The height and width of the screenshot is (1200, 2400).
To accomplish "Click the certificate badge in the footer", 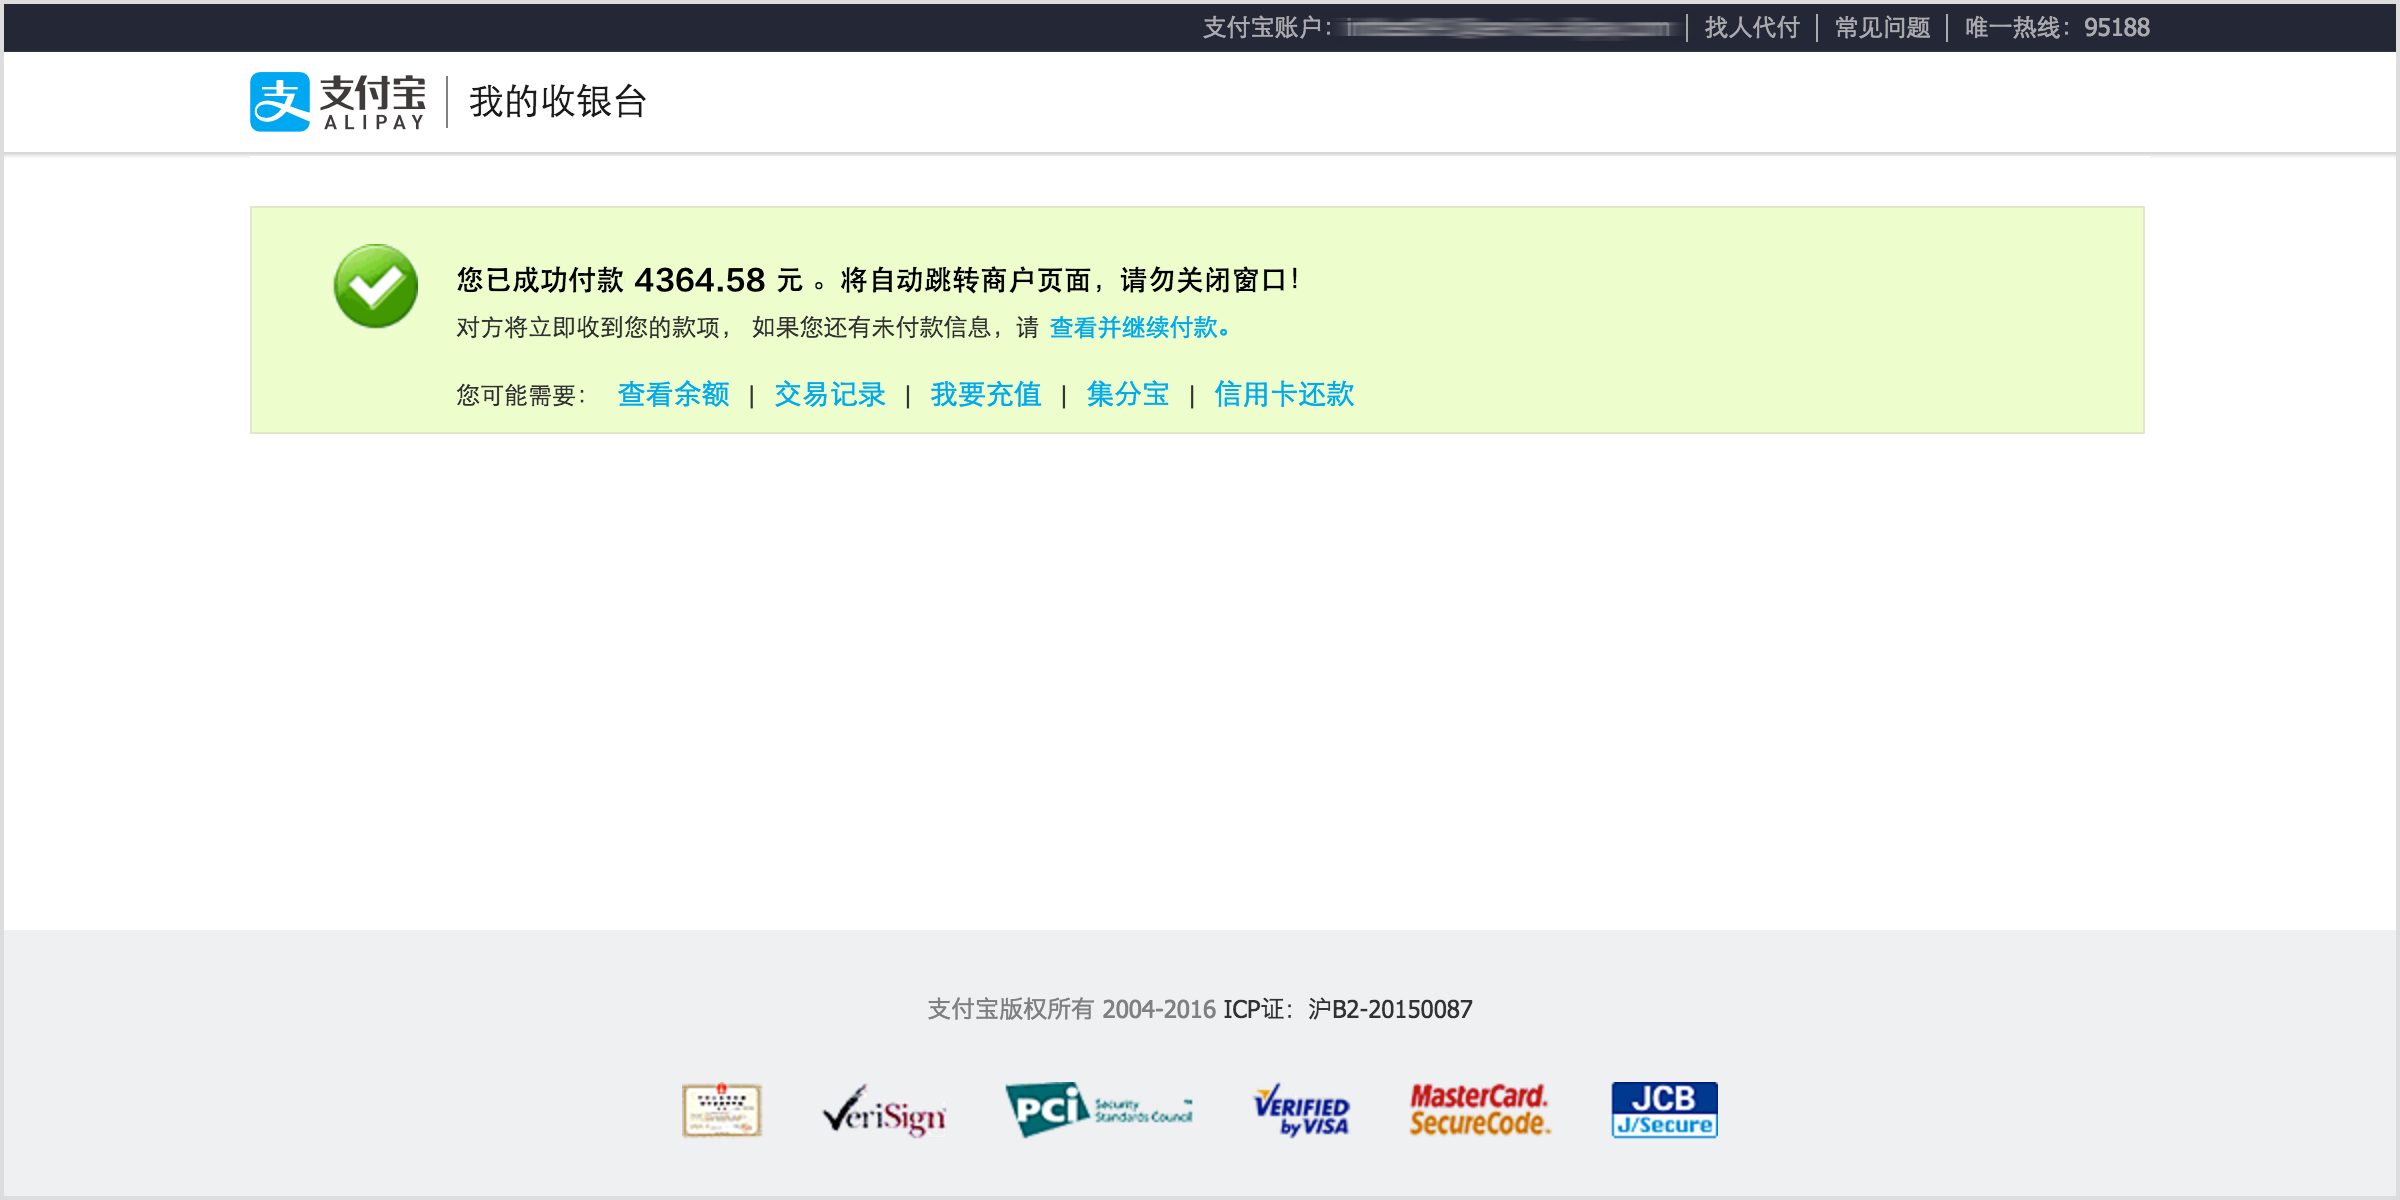I will 721,1110.
